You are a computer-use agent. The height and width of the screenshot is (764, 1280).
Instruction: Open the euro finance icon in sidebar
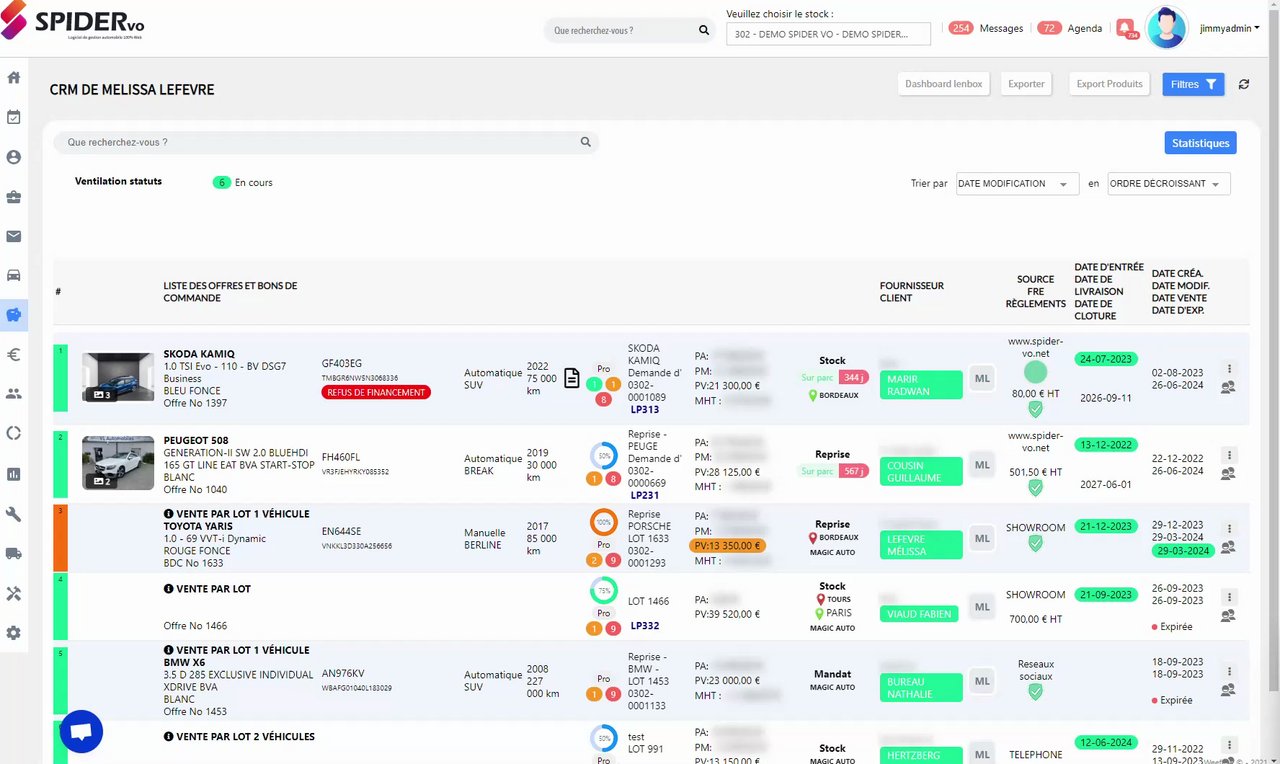(x=14, y=354)
